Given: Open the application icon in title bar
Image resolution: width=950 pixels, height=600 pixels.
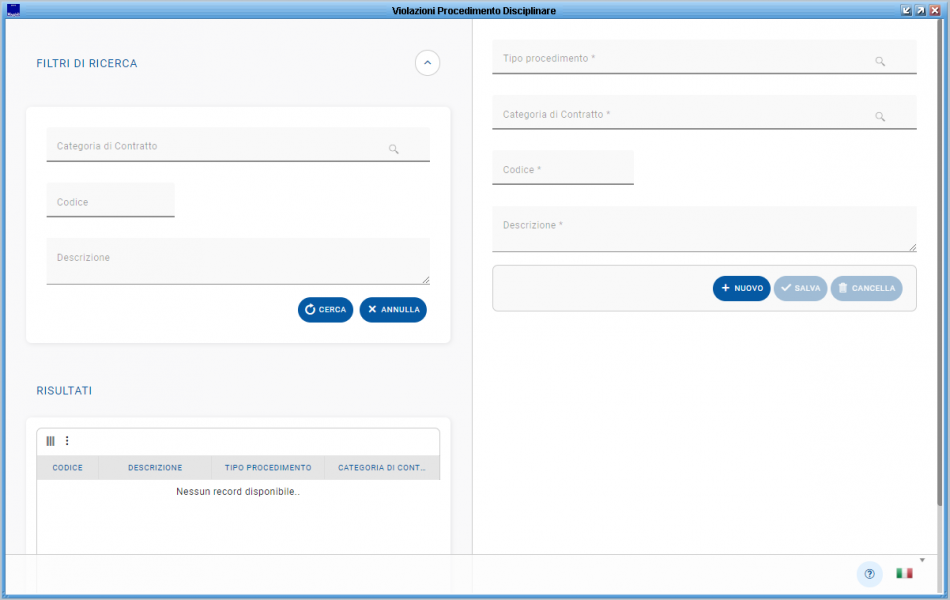Looking at the screenshot, I should [x=13, y=10].
